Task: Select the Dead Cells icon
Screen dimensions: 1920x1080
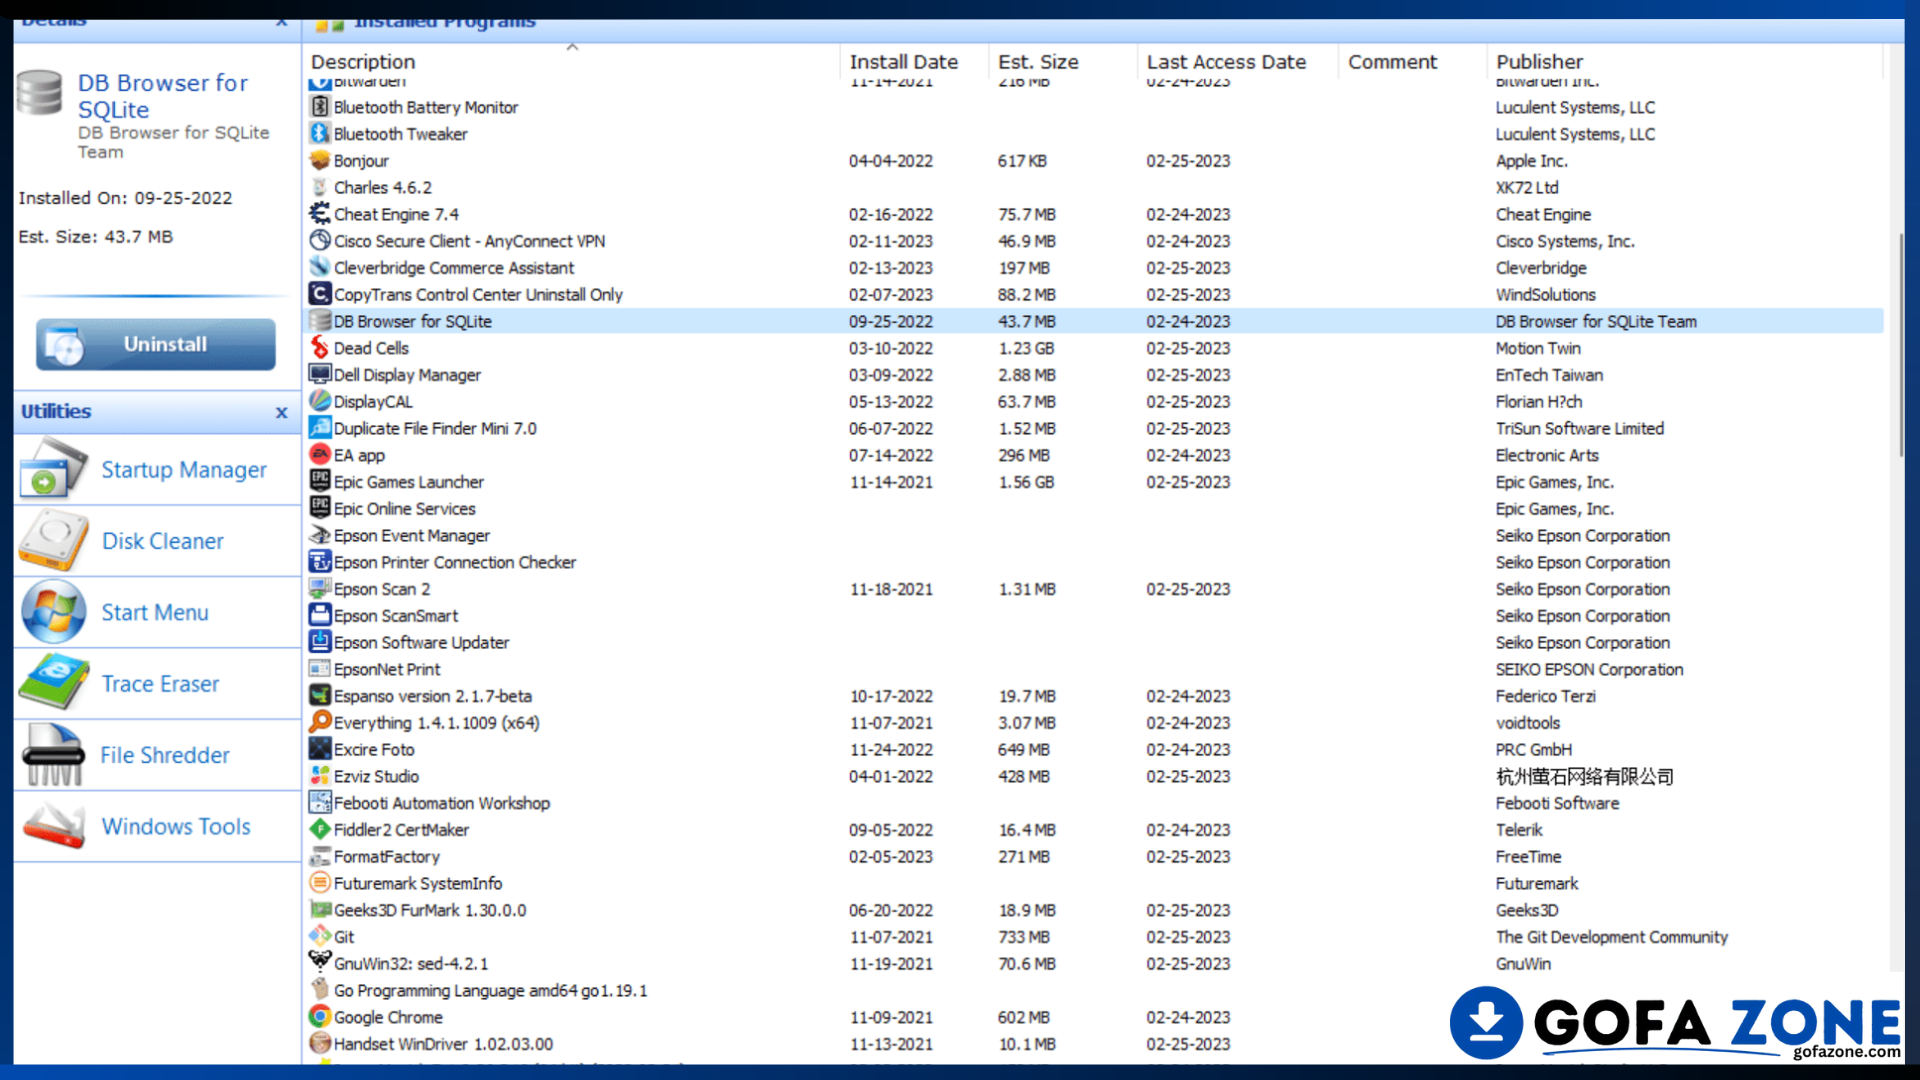Action: click(x=320, y=348)
